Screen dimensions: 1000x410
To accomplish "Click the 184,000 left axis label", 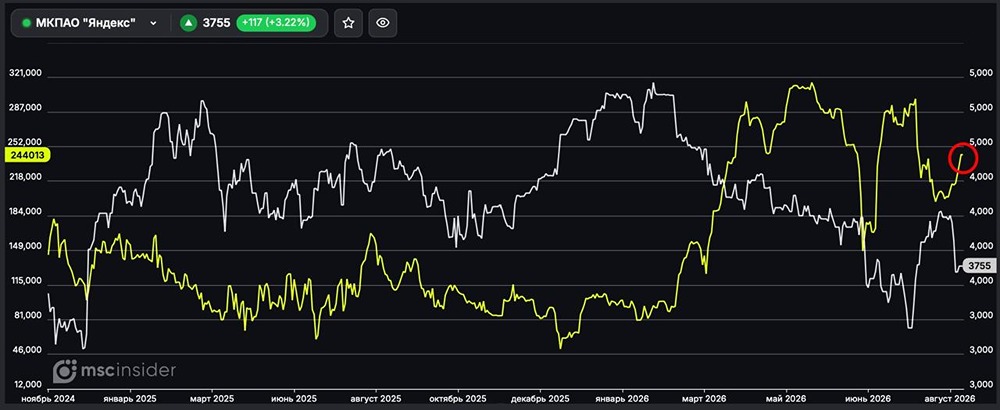I will (x=26, y=212).
